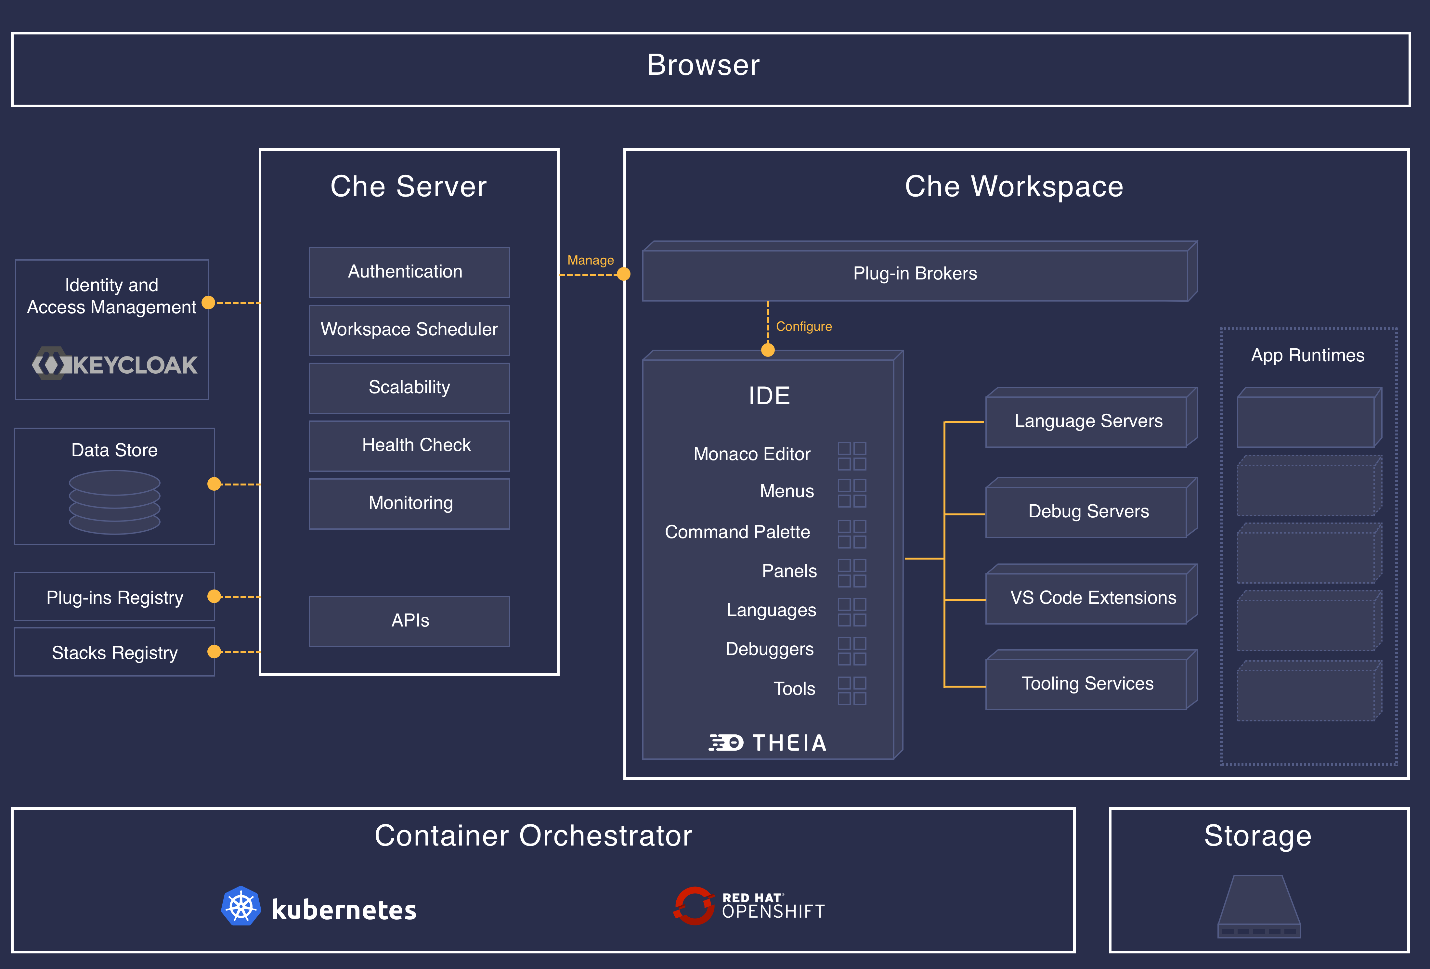Image resolution: width=1430 pixels, height=969 pixels.
Task: Click the Plug-in Brokers bar
Action: coord(914,274)
